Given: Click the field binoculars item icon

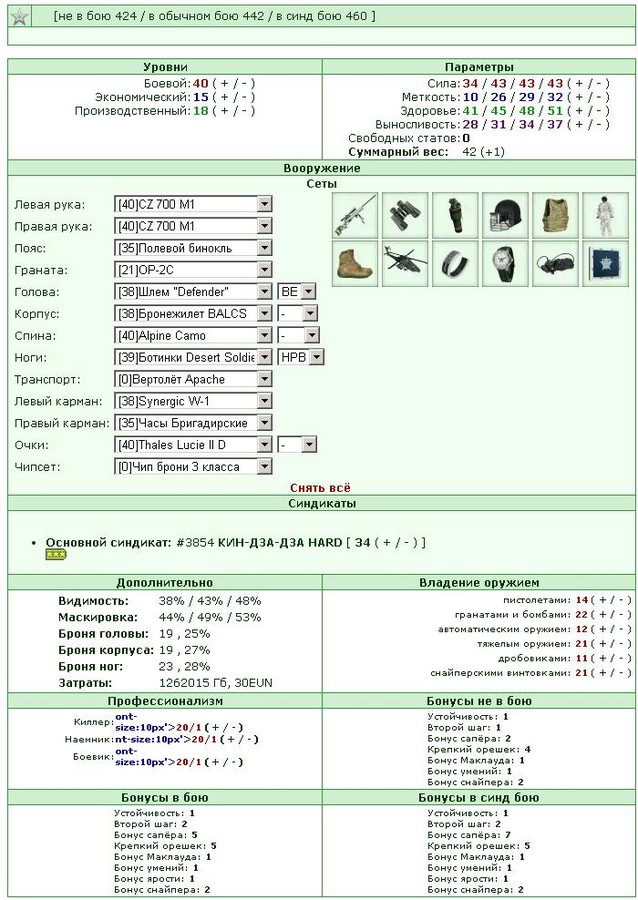Looking at the screenshot, I should pos(406,215).
